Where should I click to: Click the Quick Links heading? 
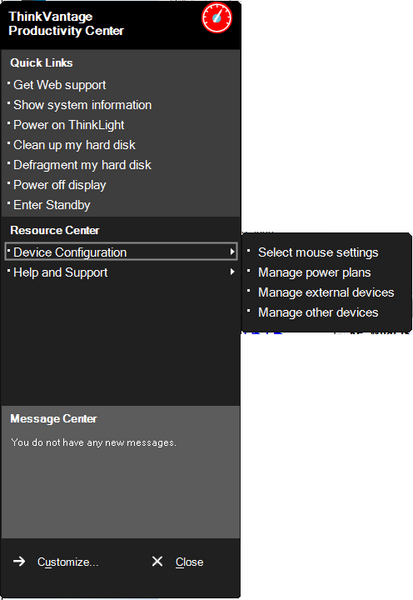[41, 63]
